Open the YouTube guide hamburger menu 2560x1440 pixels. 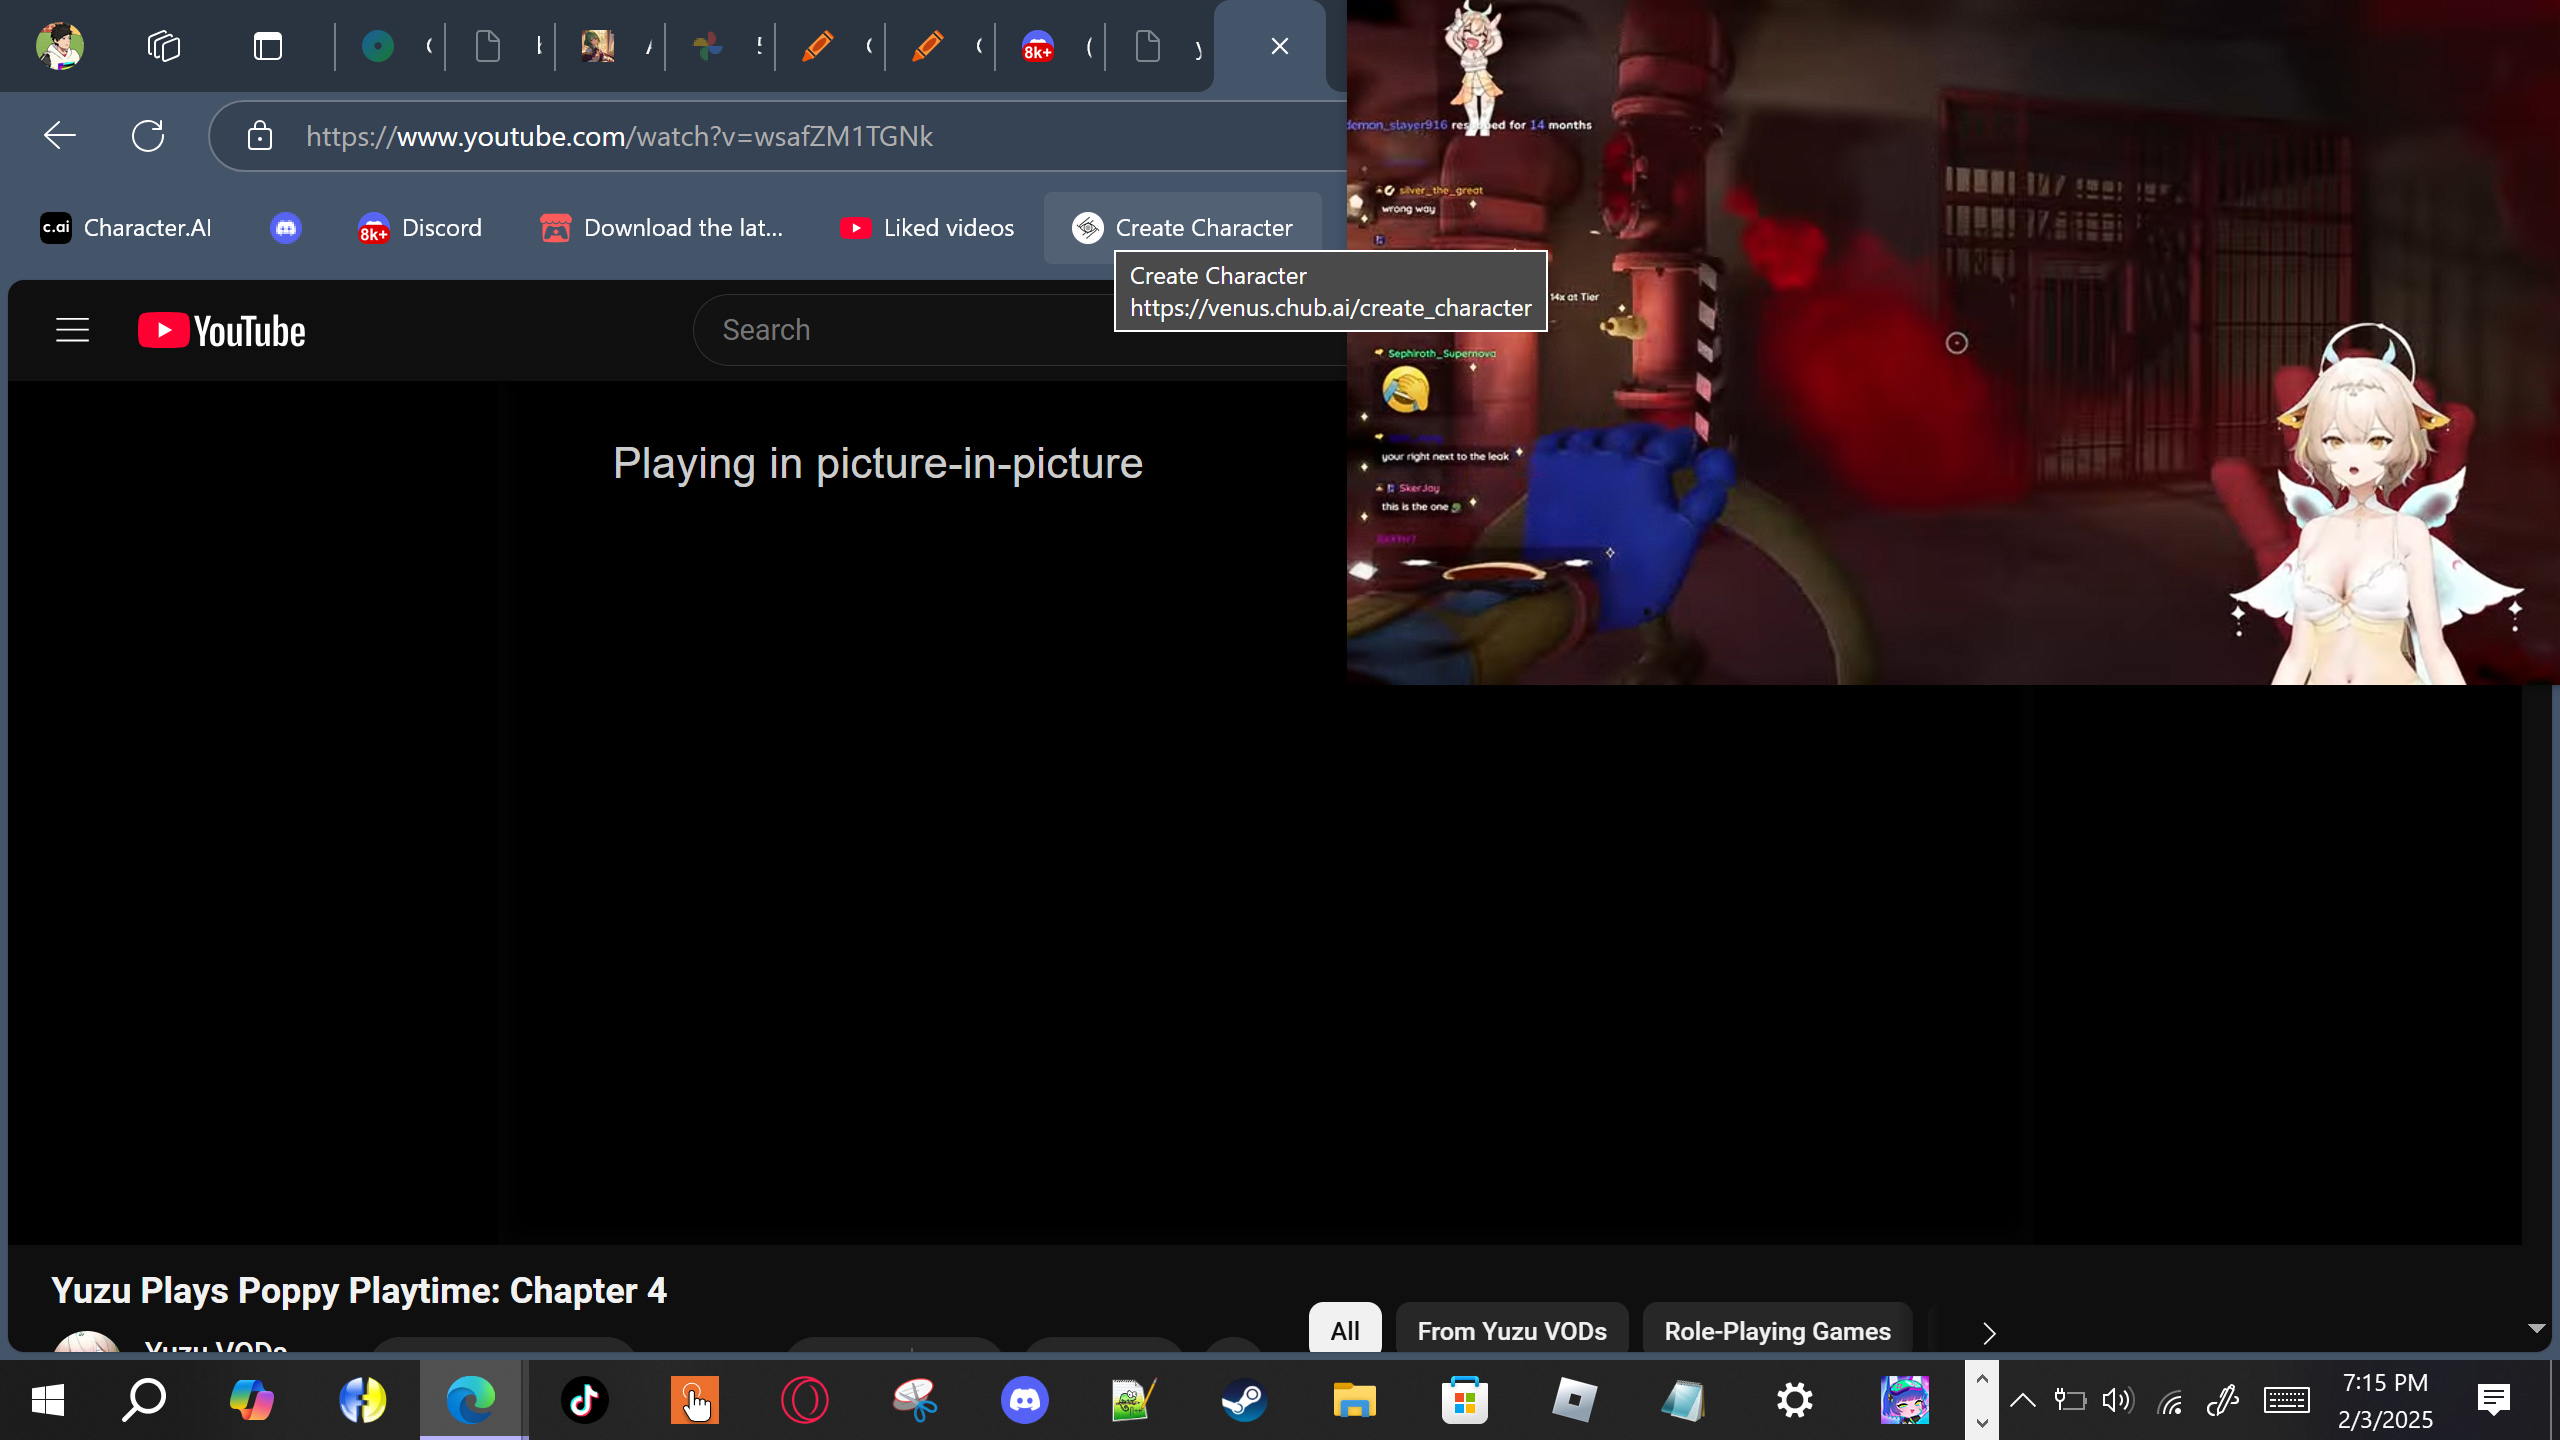[x=72, y=330]
